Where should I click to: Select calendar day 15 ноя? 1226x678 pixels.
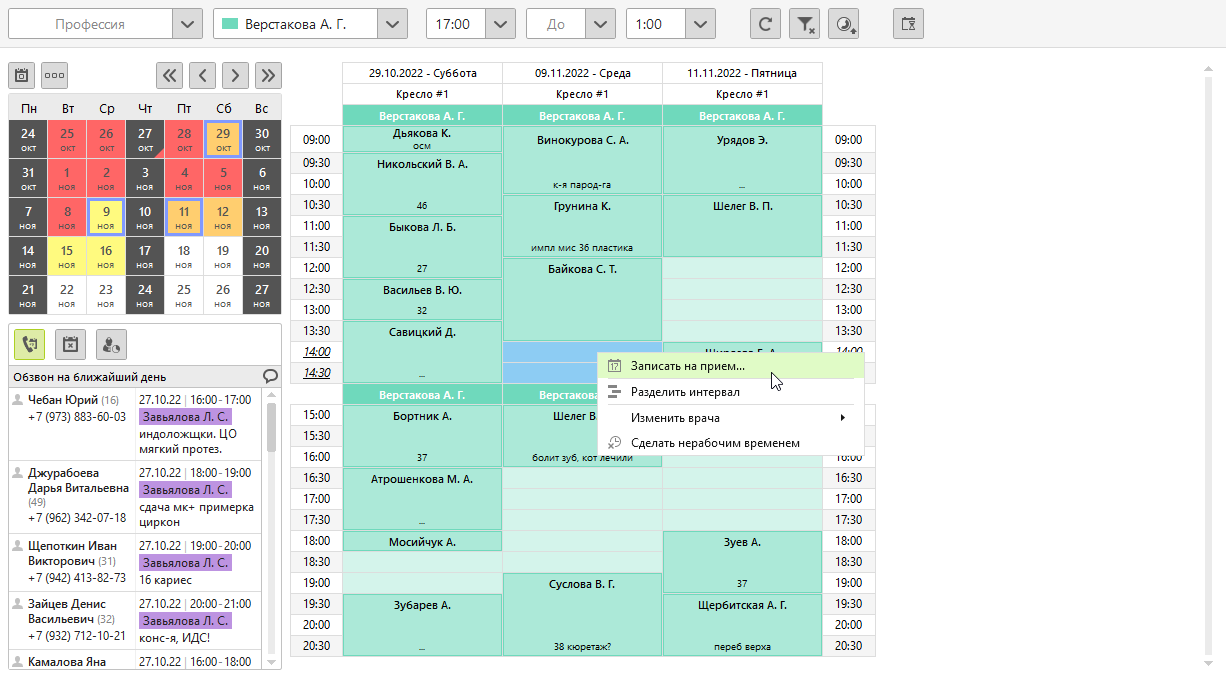point(67,256)
